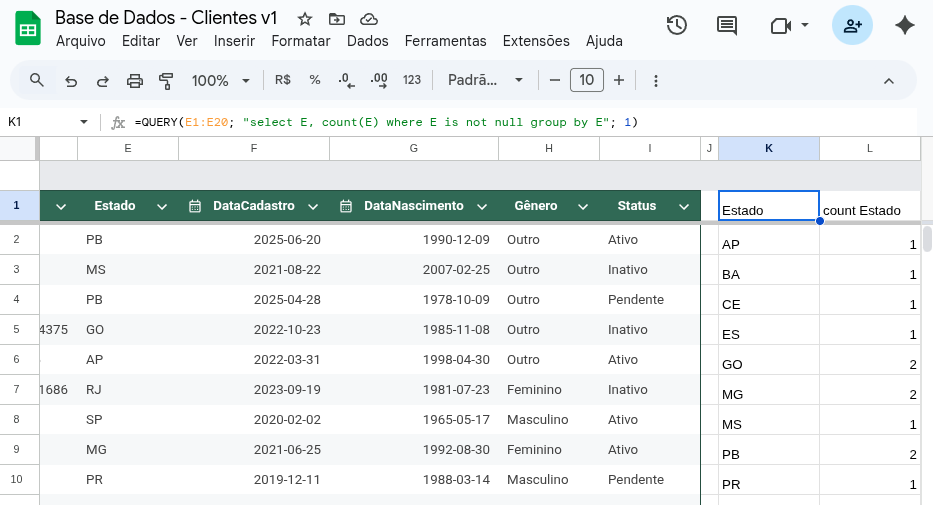Click the document title Base de Dados
933x505 pixels.
point(166,18)
